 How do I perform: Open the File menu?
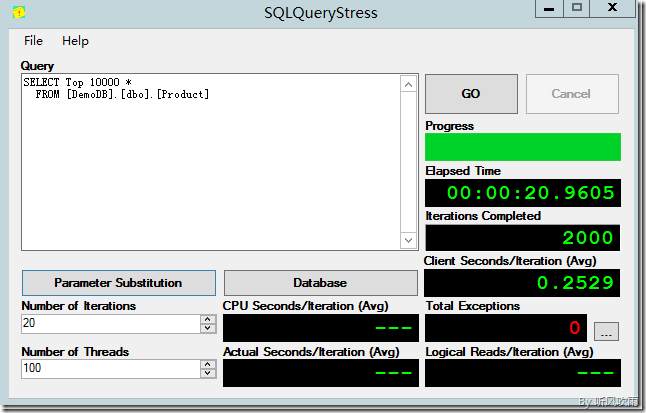point(33,41)
